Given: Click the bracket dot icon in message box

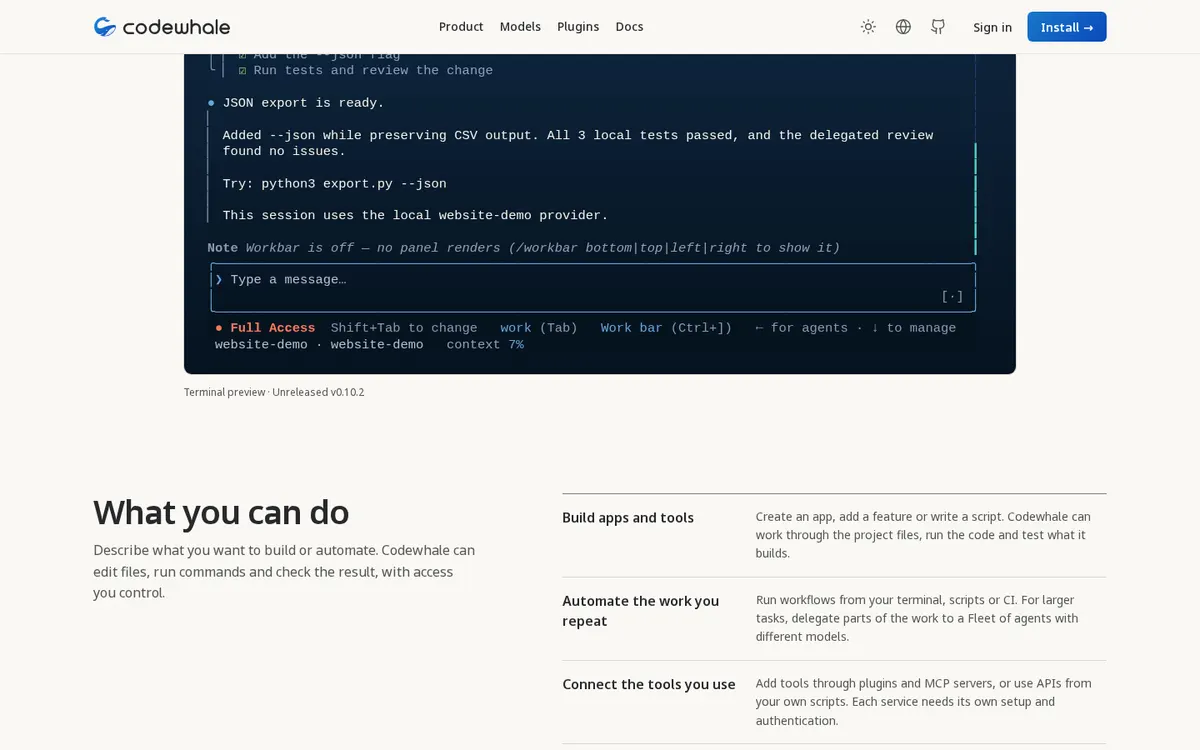Looking at the screenshot, I should (952, 296).
